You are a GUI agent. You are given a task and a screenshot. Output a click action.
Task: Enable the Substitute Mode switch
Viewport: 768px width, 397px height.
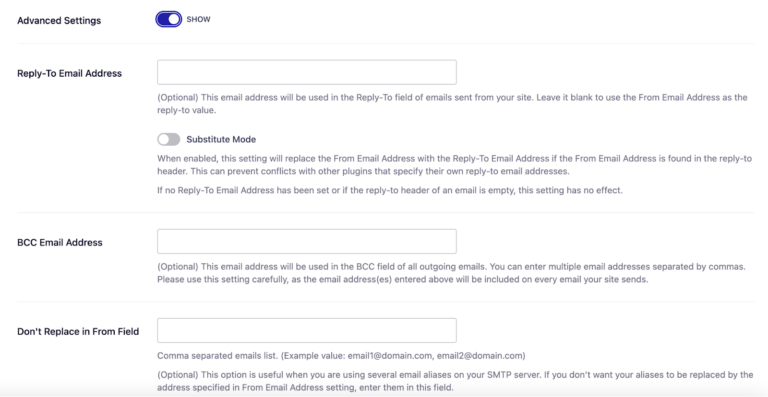pos(168,140)
